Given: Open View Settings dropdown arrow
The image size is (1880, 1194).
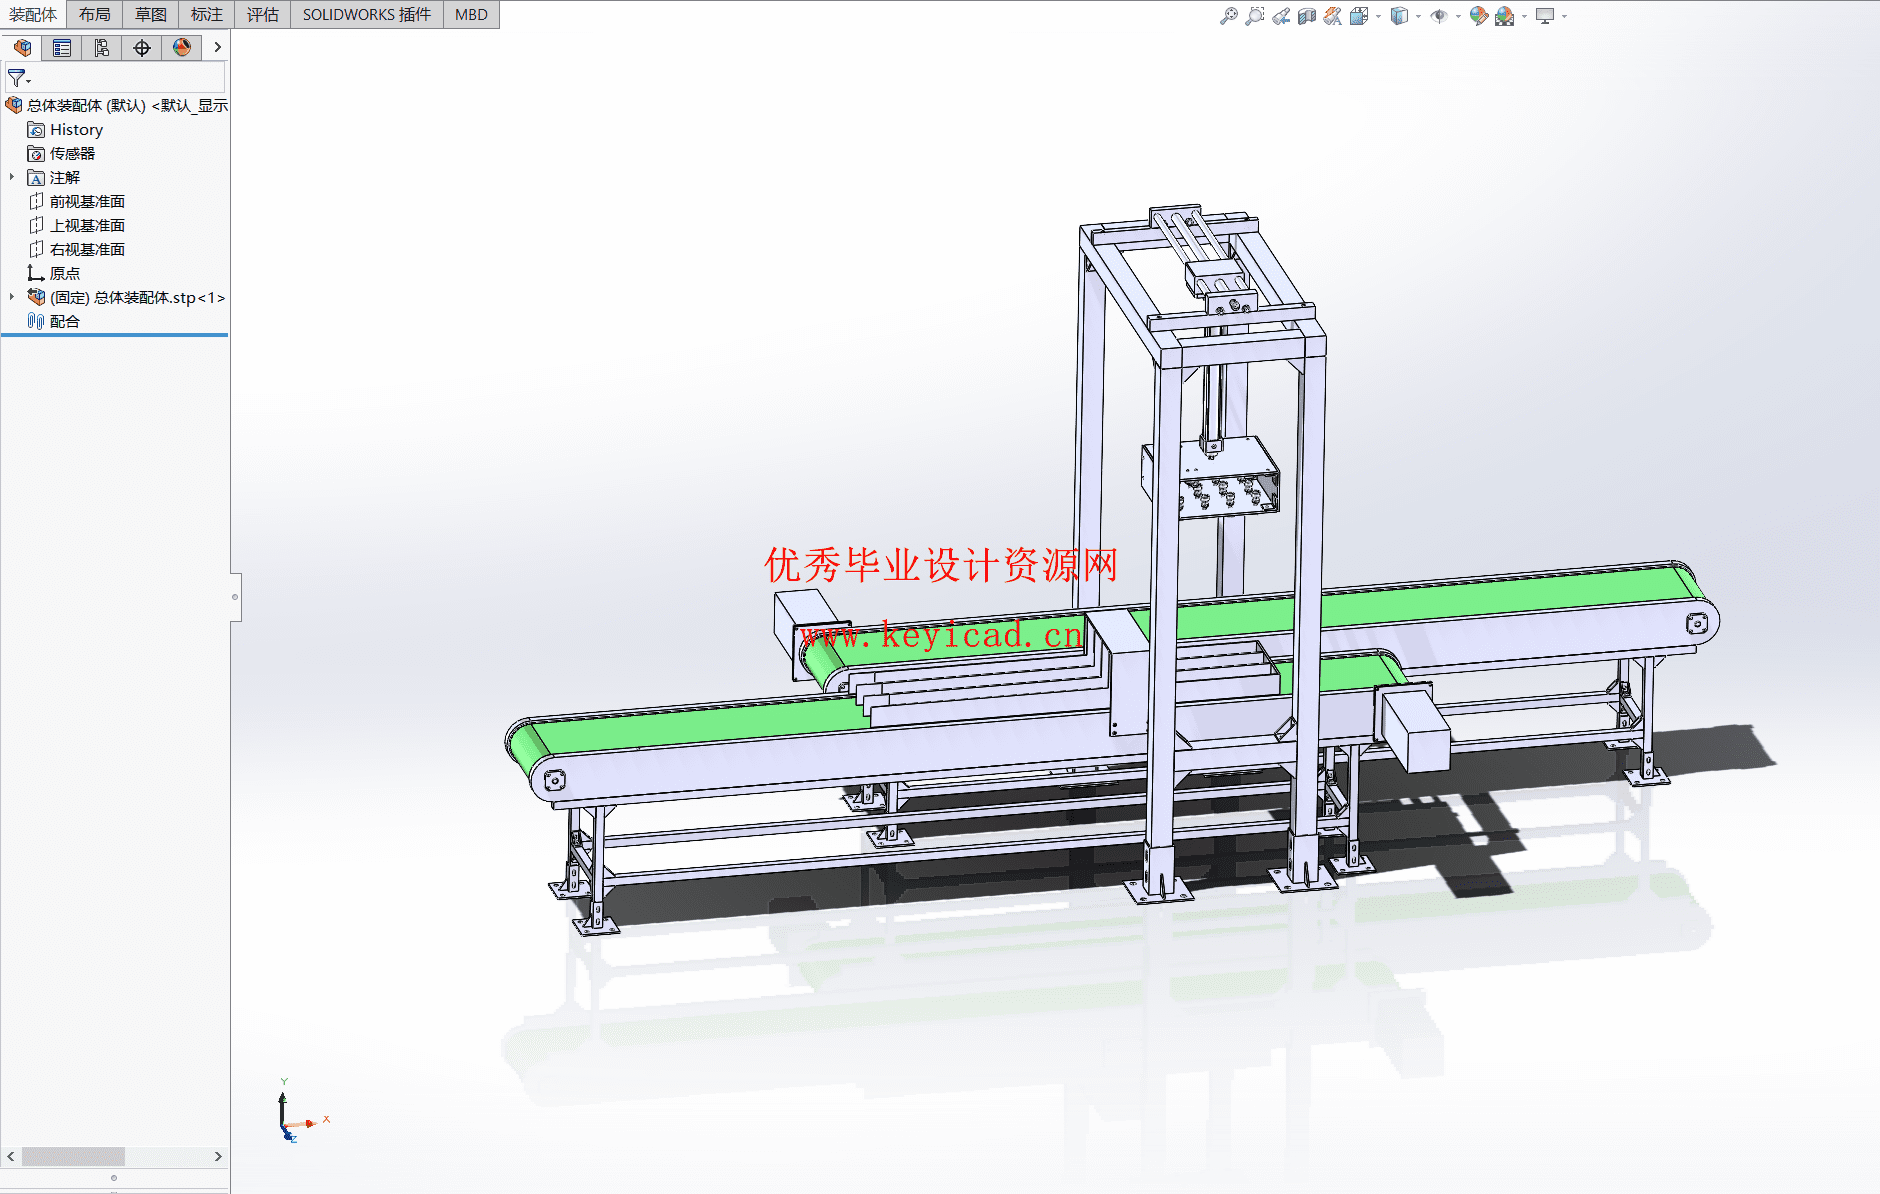Looking at the screenshot, I should pyautogui.click(x=1564, y=17).
